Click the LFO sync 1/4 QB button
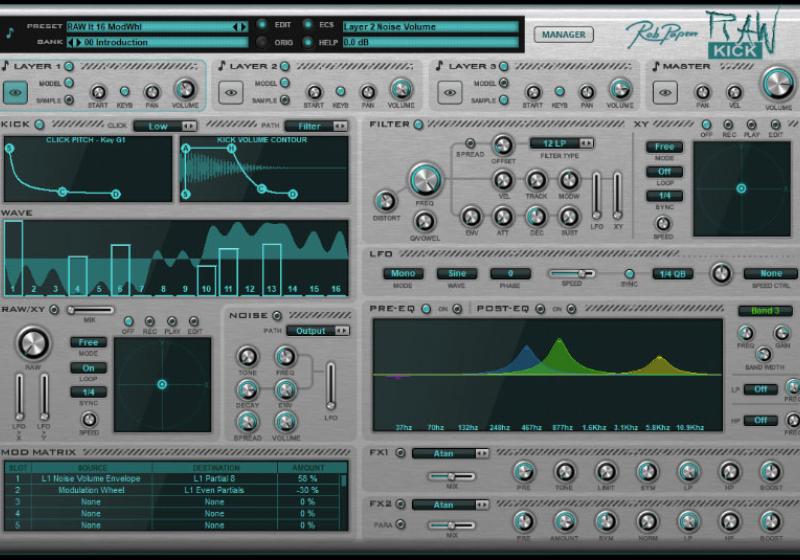 tap(672, 274)
